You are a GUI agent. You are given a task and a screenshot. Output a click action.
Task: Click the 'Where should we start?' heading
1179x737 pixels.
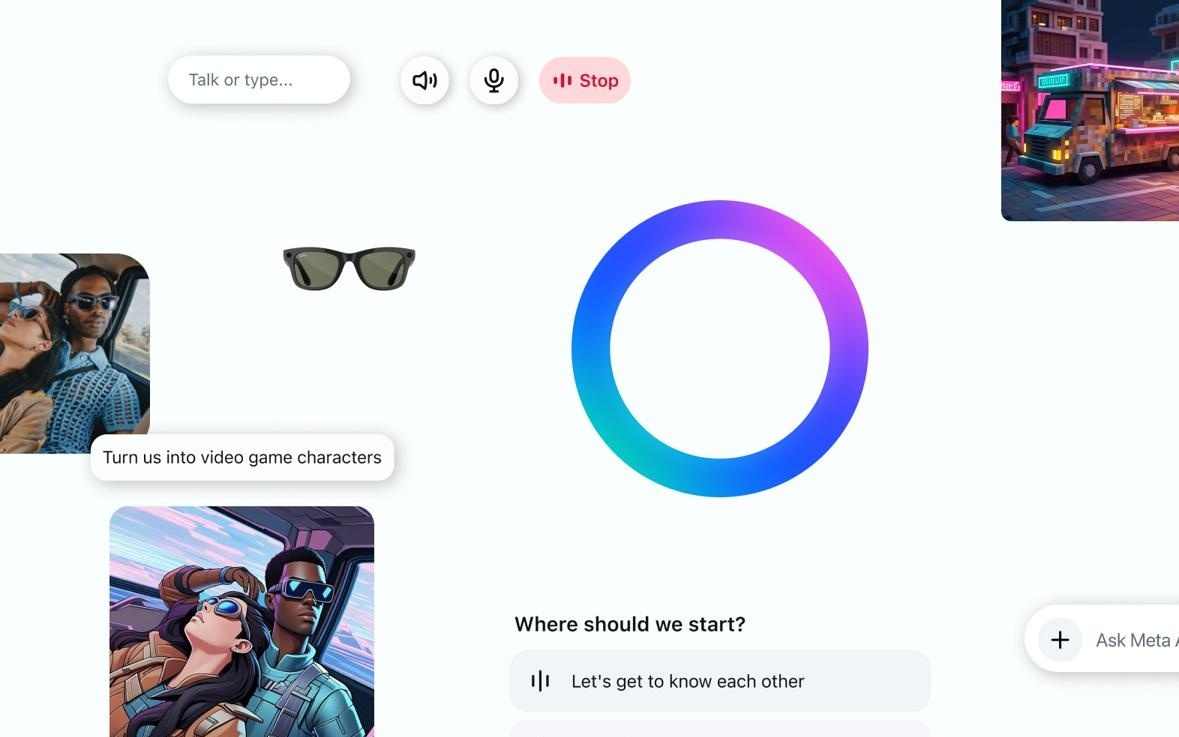[630, 624]
